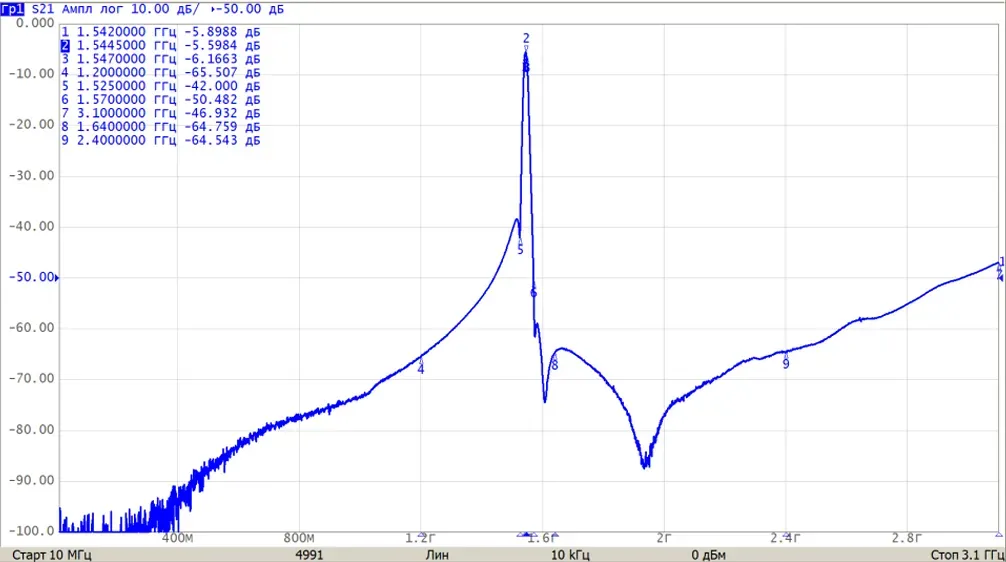Click marker 5 on the trace left of peak

coord(520,246)
